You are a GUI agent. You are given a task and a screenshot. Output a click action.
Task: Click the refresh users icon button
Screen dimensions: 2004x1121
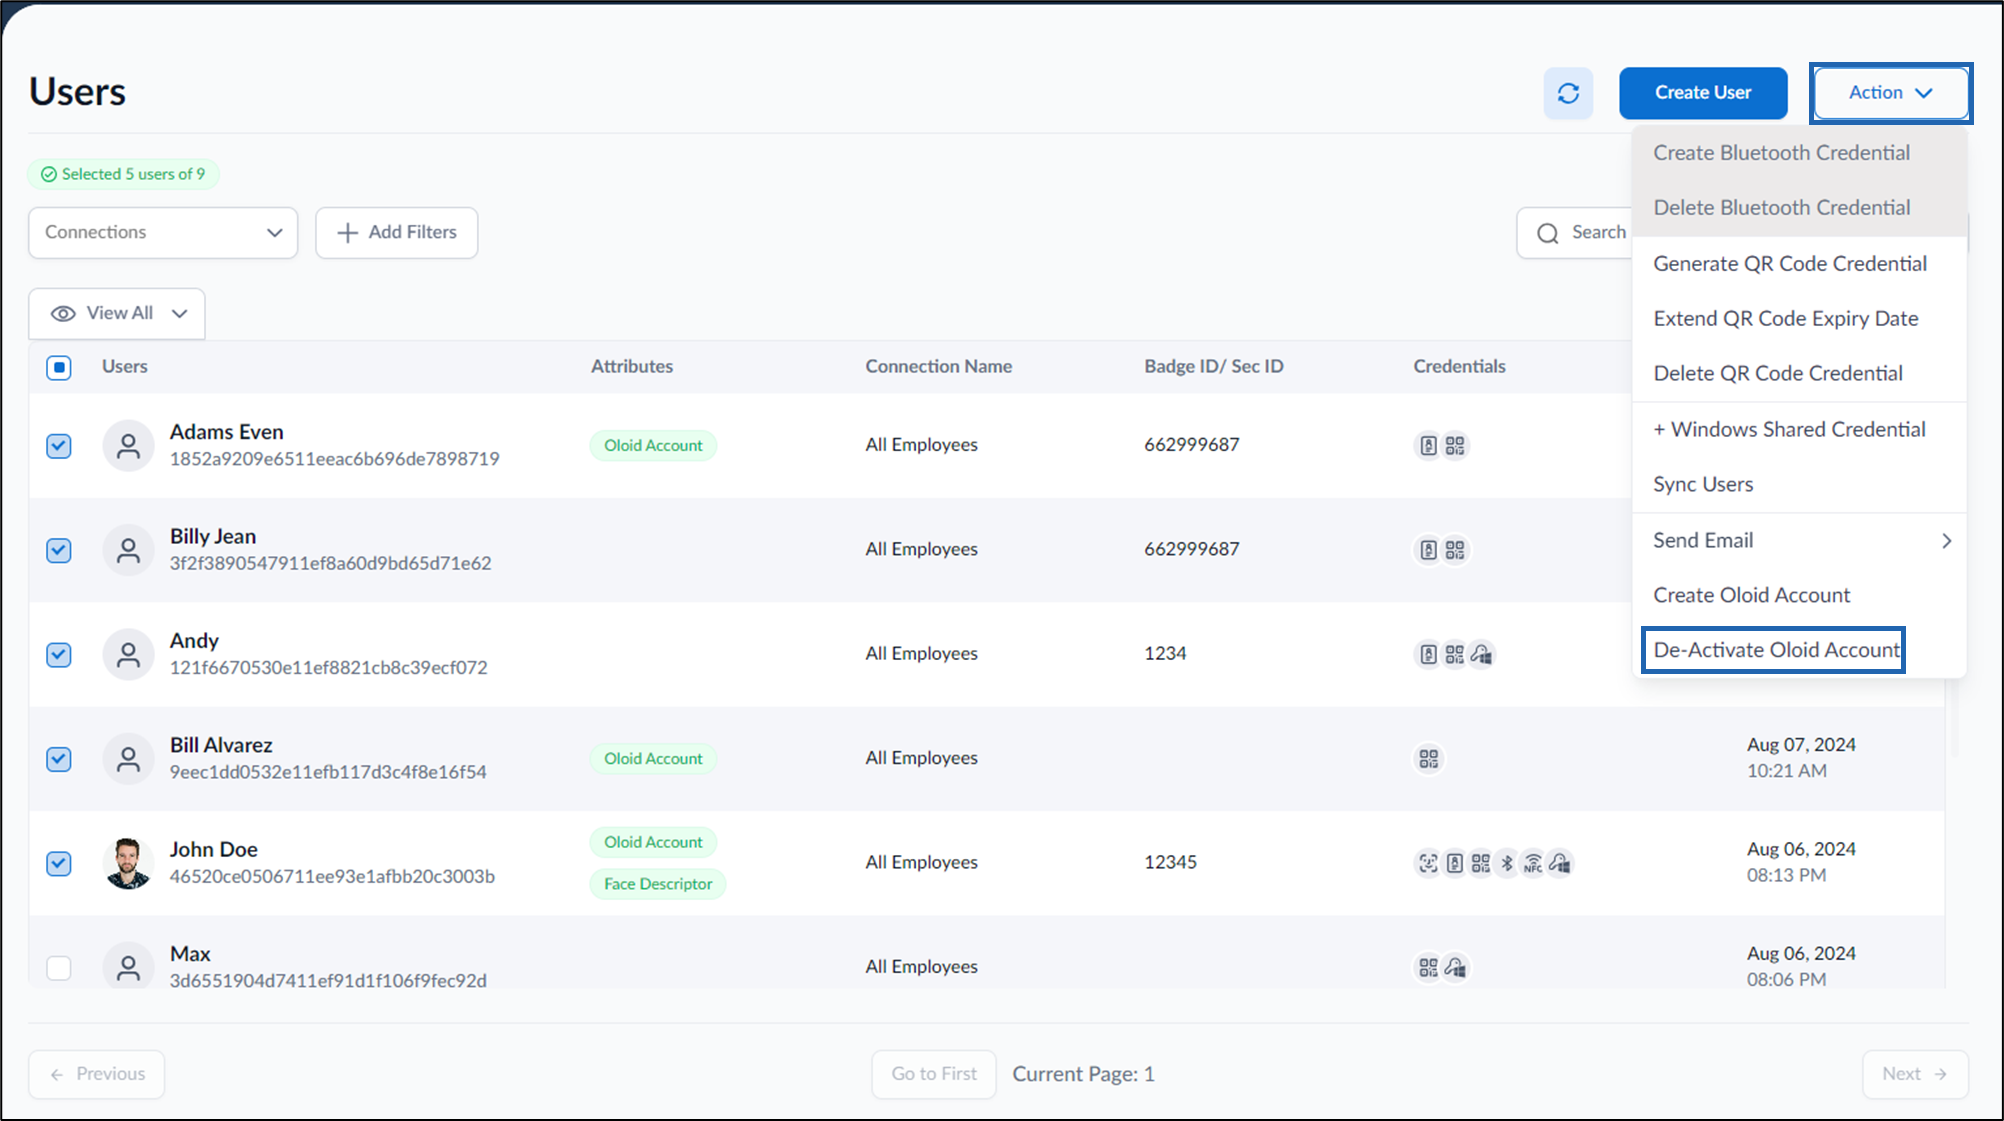point(1568,93)
